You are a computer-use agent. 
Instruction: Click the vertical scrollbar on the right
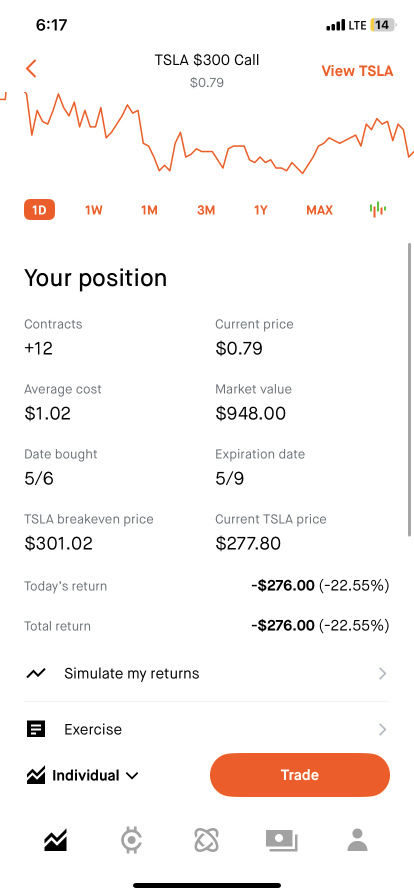[409, 390]
